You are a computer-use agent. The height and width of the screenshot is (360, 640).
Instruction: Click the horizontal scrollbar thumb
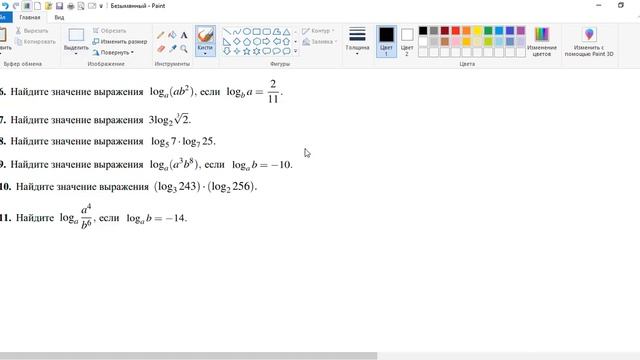(189, 356)
